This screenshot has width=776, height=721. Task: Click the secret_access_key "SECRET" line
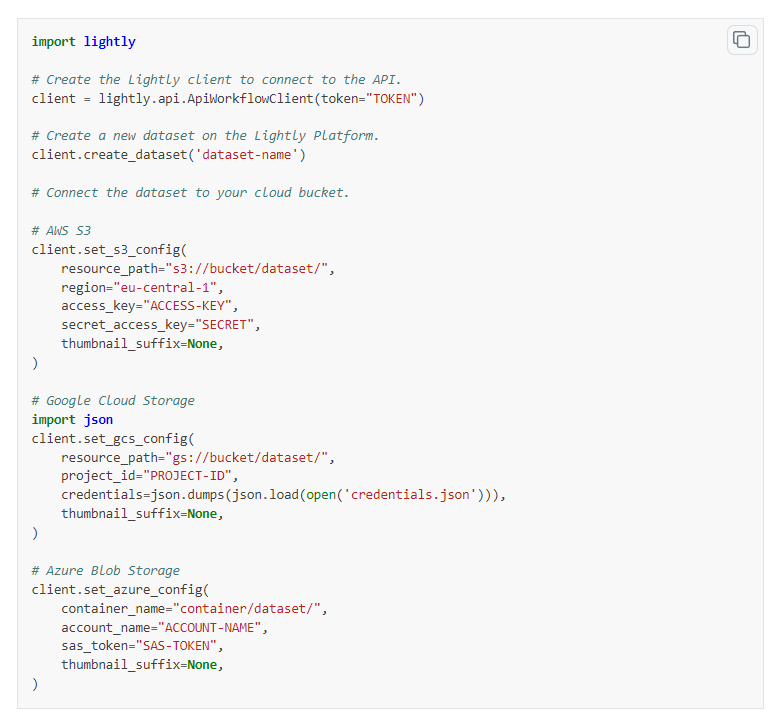pyautogui.click(x=161, y=325)
